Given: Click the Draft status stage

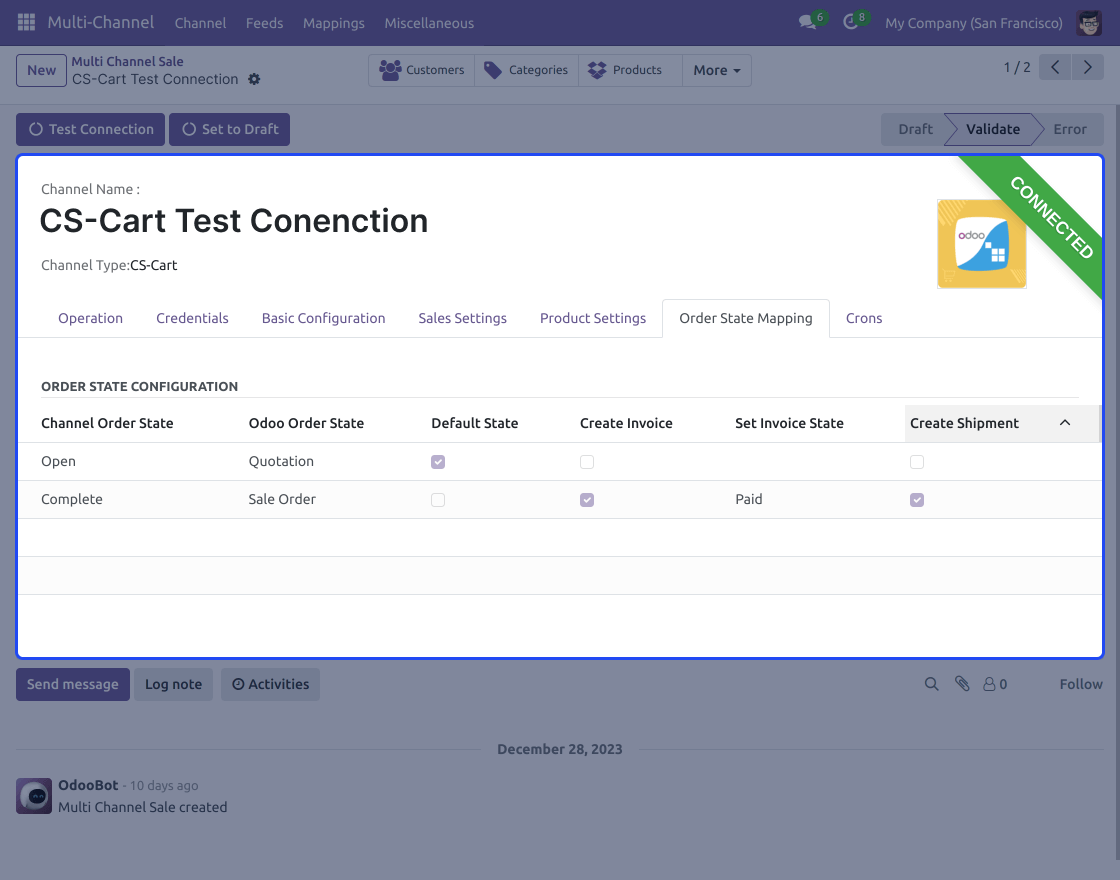Looking at the screenshot, I should 915,129.
